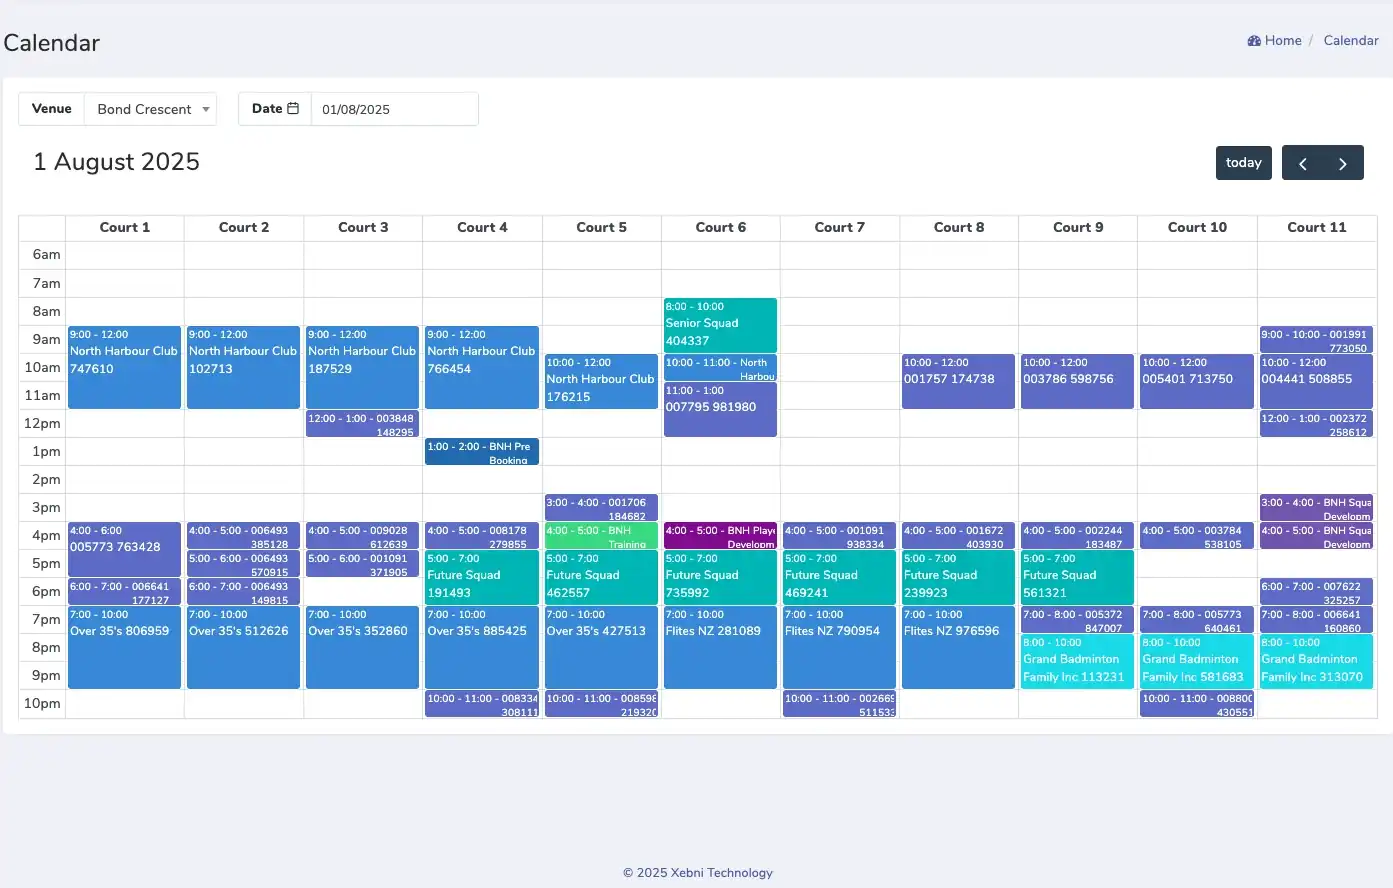The image size is (1393, 888).
Task: Select the Court 11 column header
Action: (1316, 228)
